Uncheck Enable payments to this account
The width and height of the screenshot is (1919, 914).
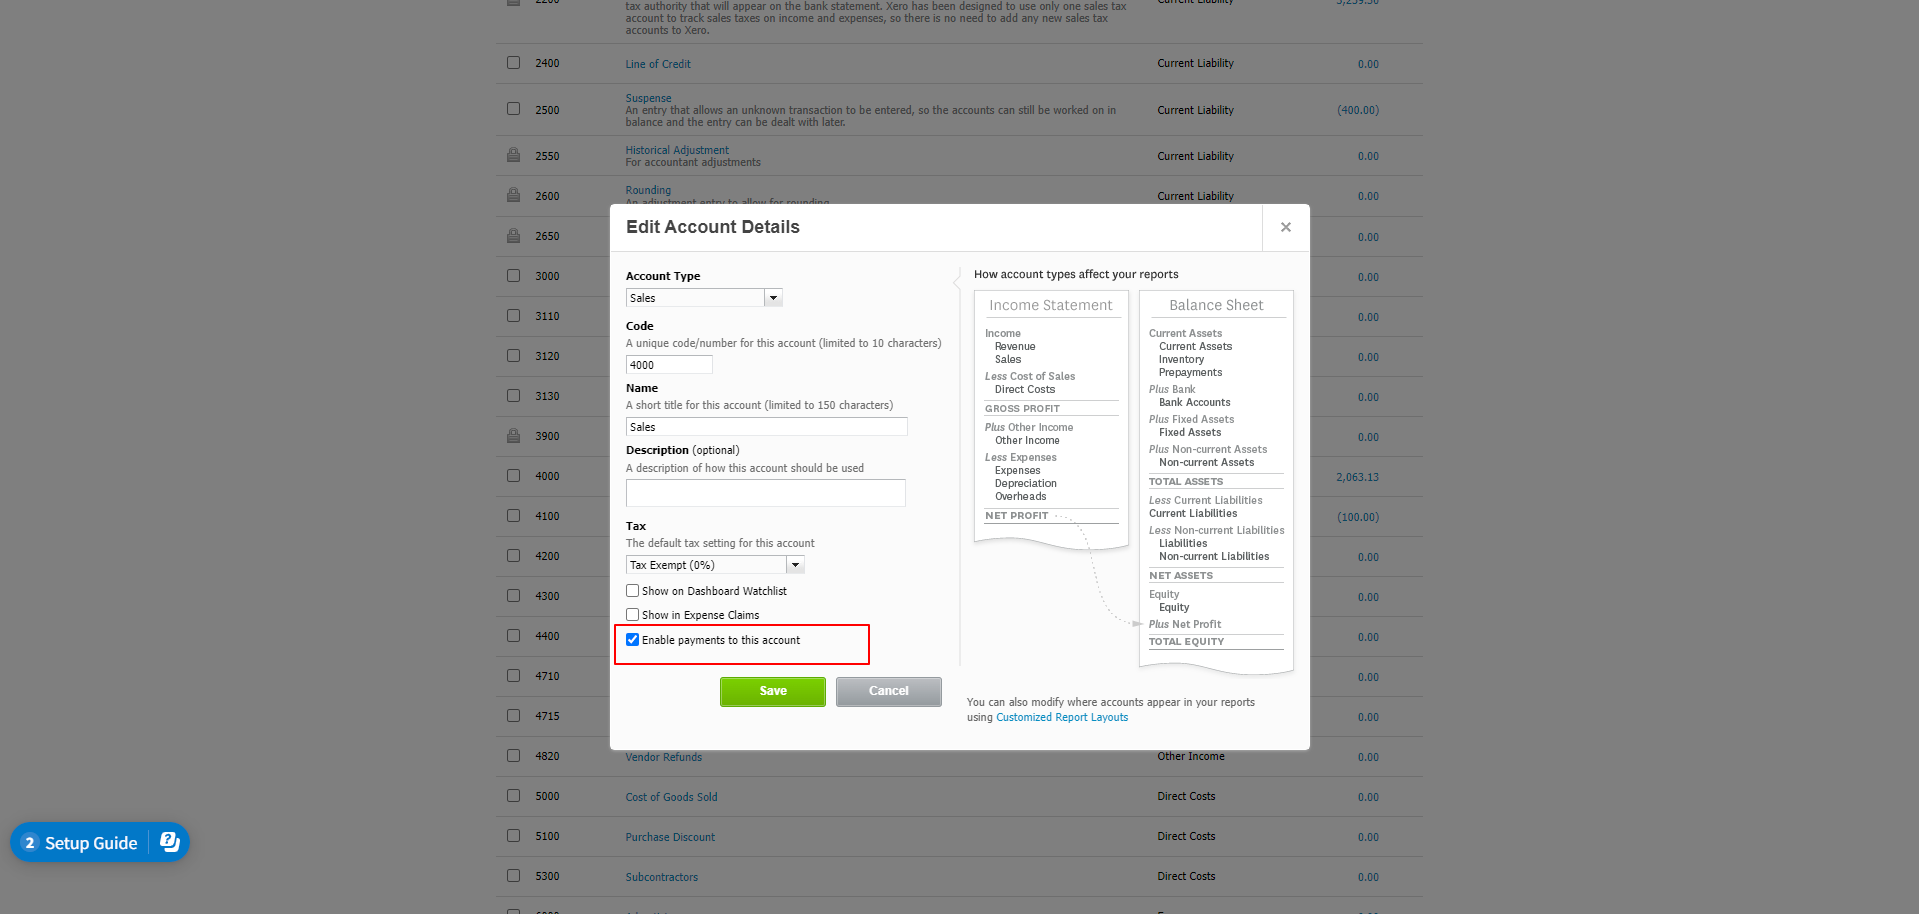[x=633, y=640]
